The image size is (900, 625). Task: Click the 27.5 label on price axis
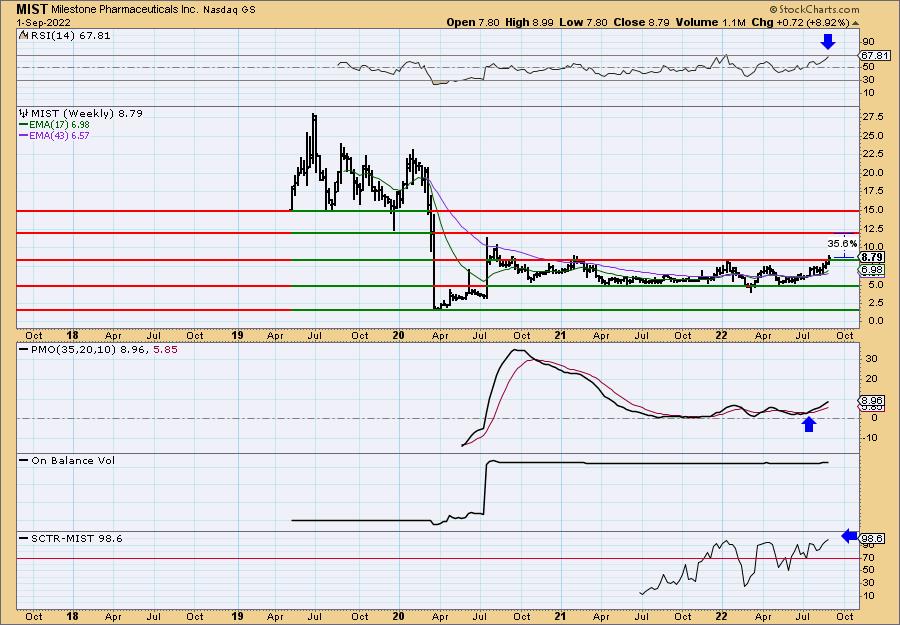pos(873,117)
